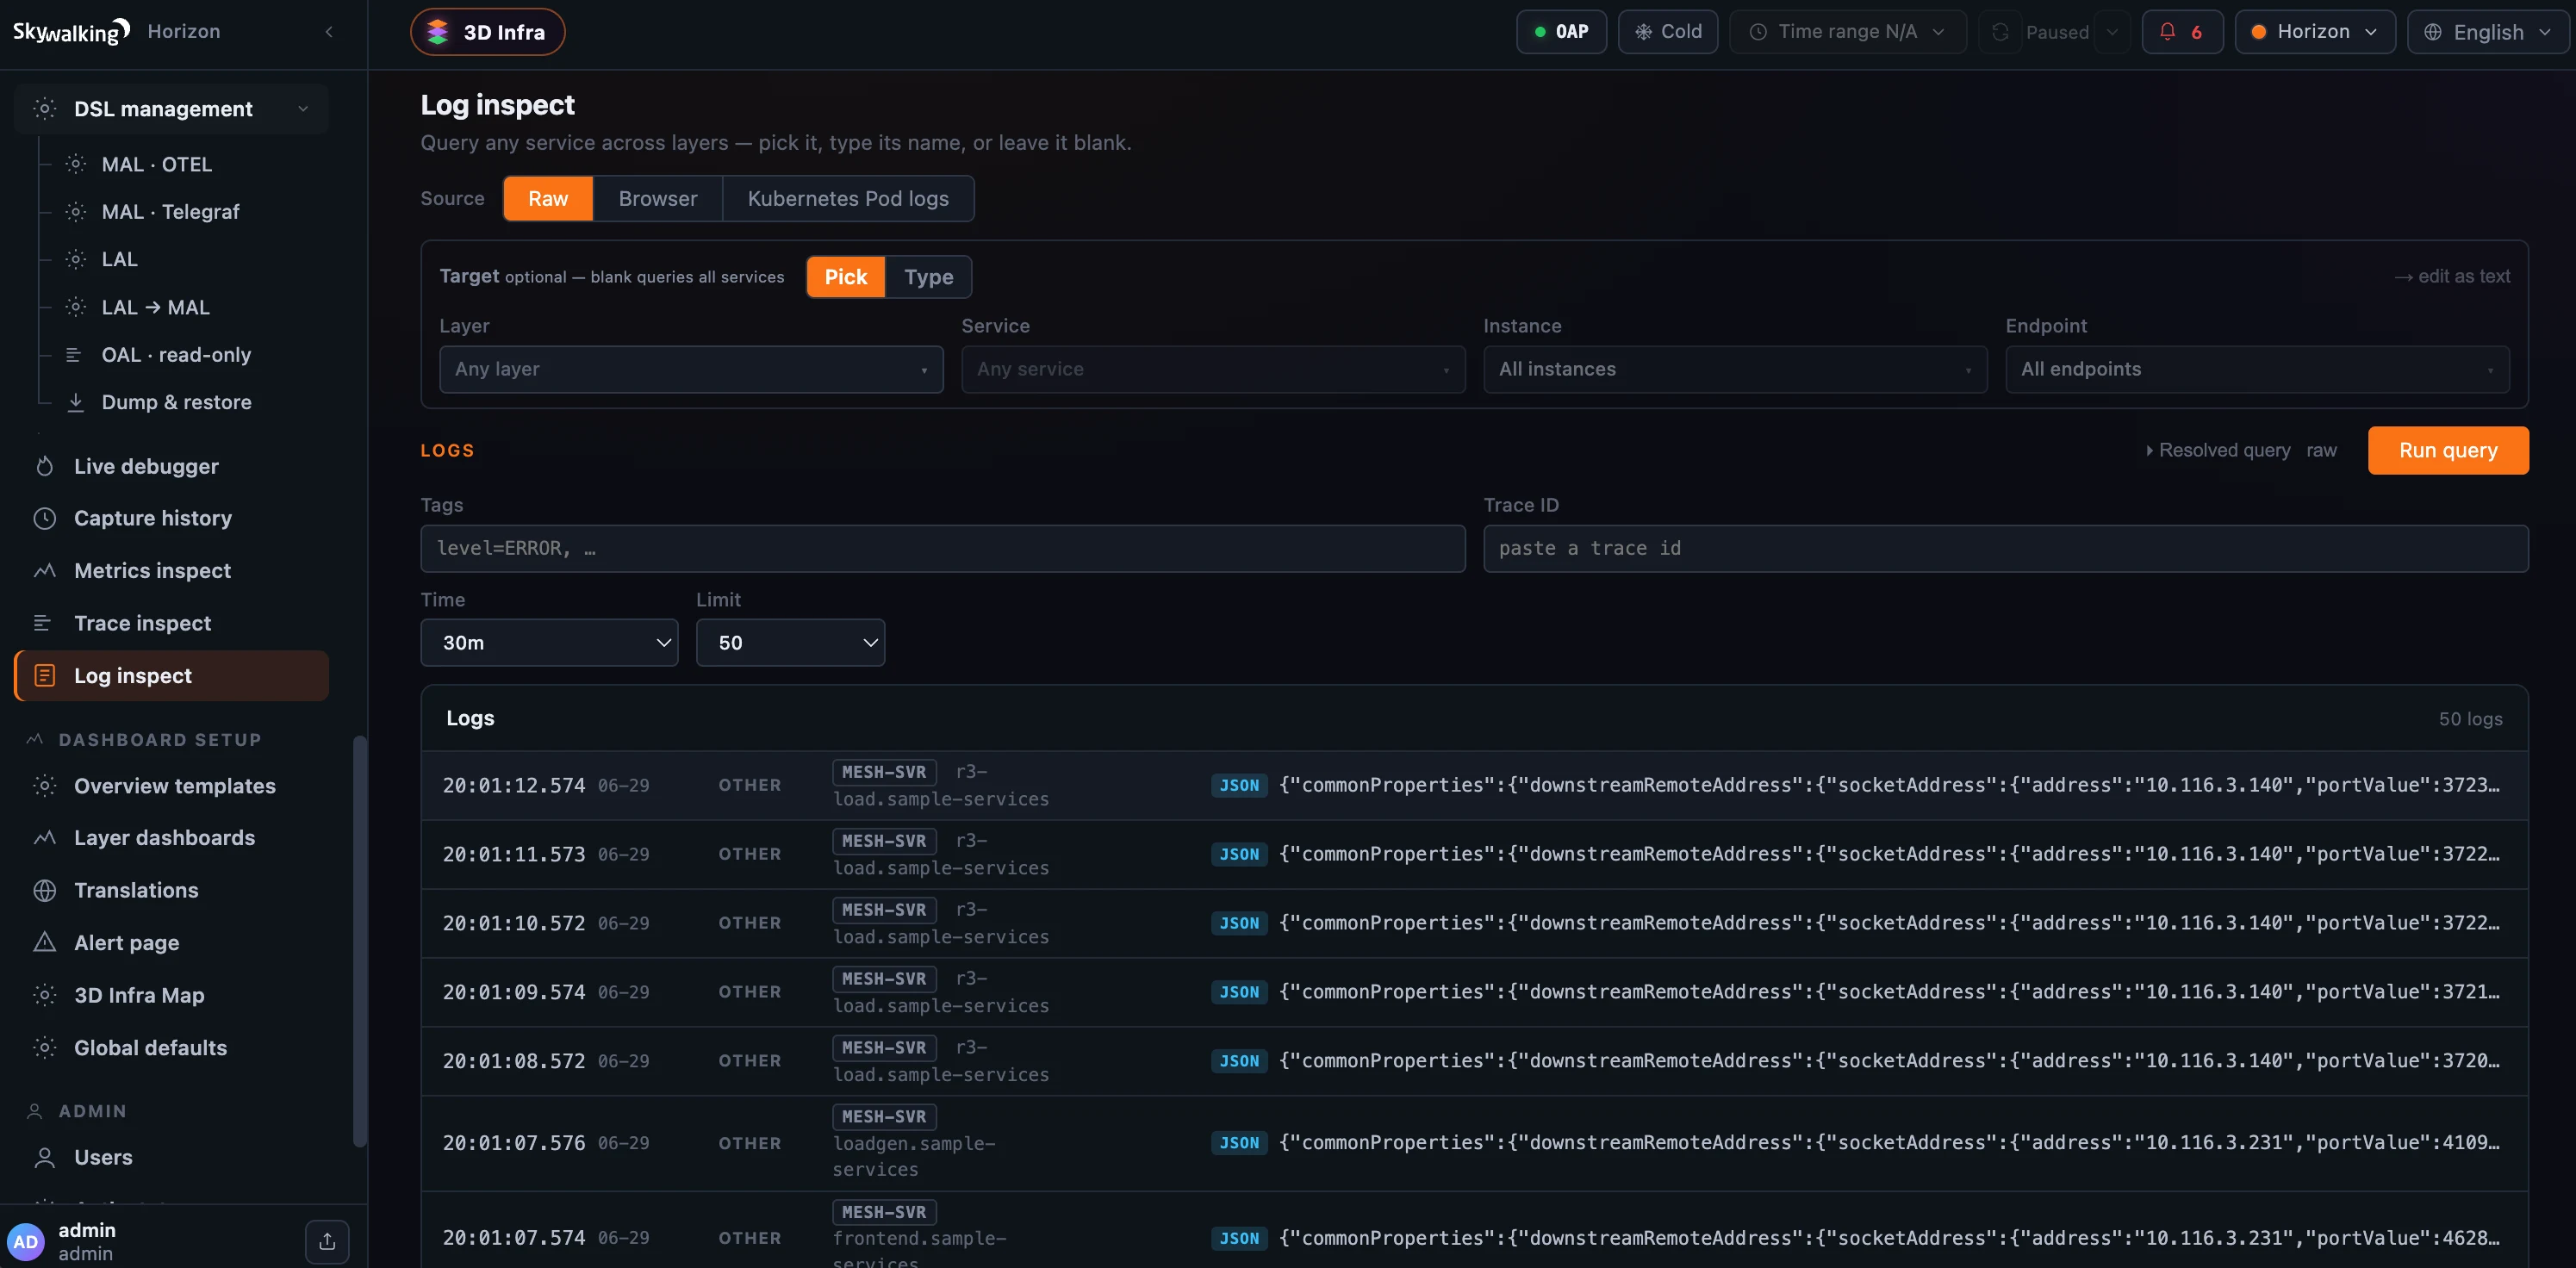Screen dimensions: 2576x1268
Task: Focus the Tags input field
Action: (943, 548)
